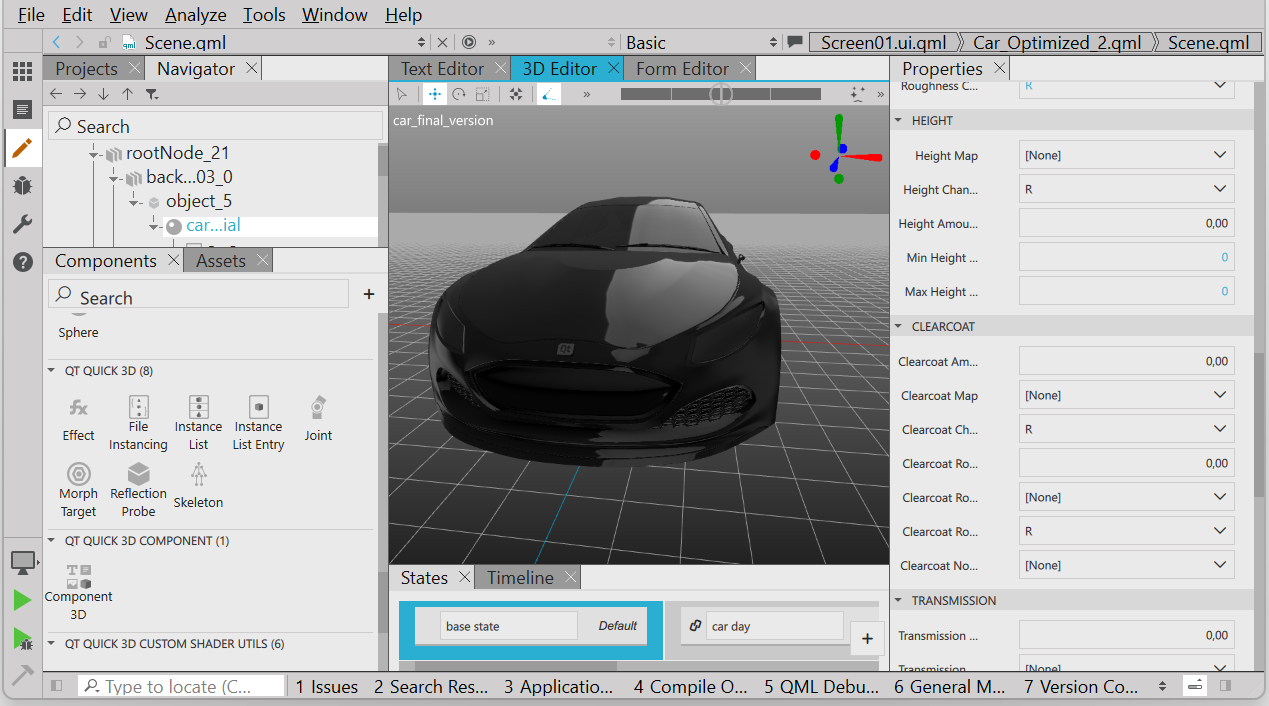The image size is (1269, 706).
Task: Open the Height Map dropdown
Action: pyautogui.click(x=1126, y=154)
